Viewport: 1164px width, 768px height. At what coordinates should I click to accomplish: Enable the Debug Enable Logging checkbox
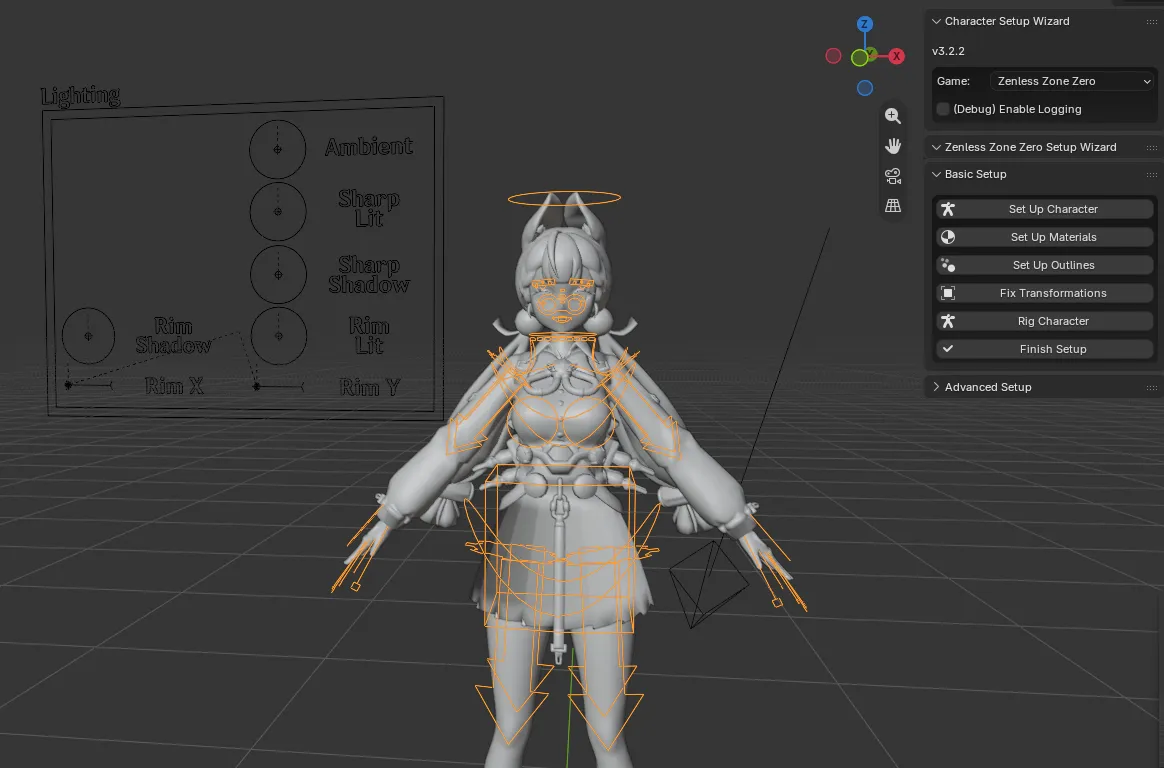pyautogui.click(x=943, y=109)
